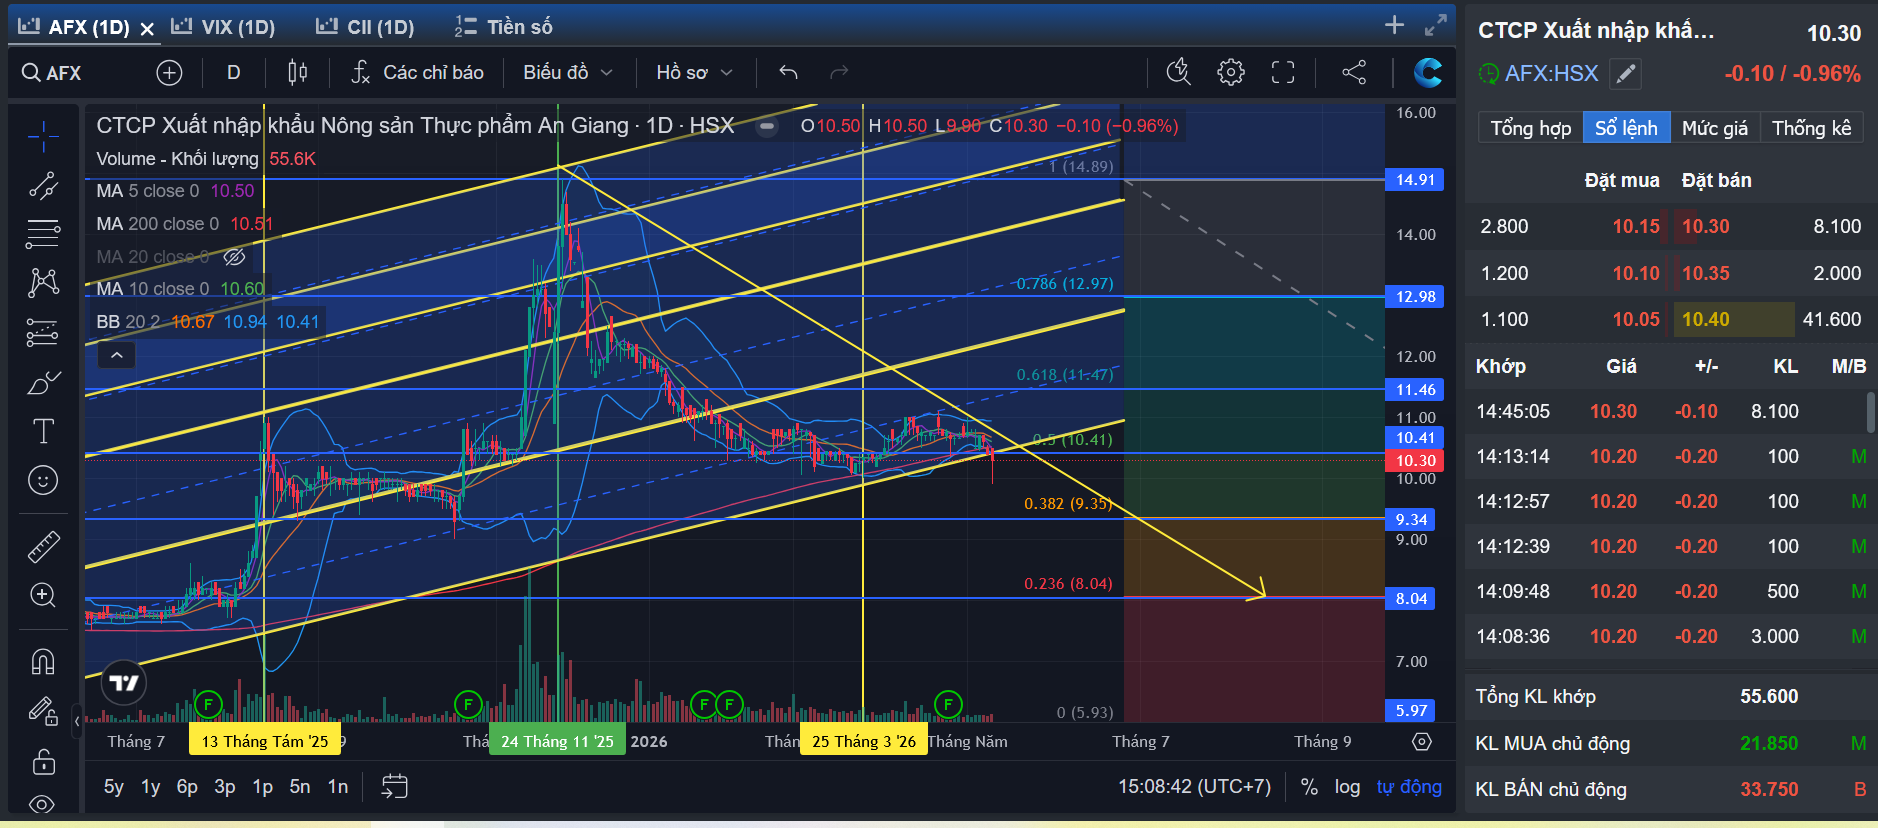Viewport: 1878px width, 828px height.
Task: Open the Tiền số tab
Action: (x=503, y=27)
